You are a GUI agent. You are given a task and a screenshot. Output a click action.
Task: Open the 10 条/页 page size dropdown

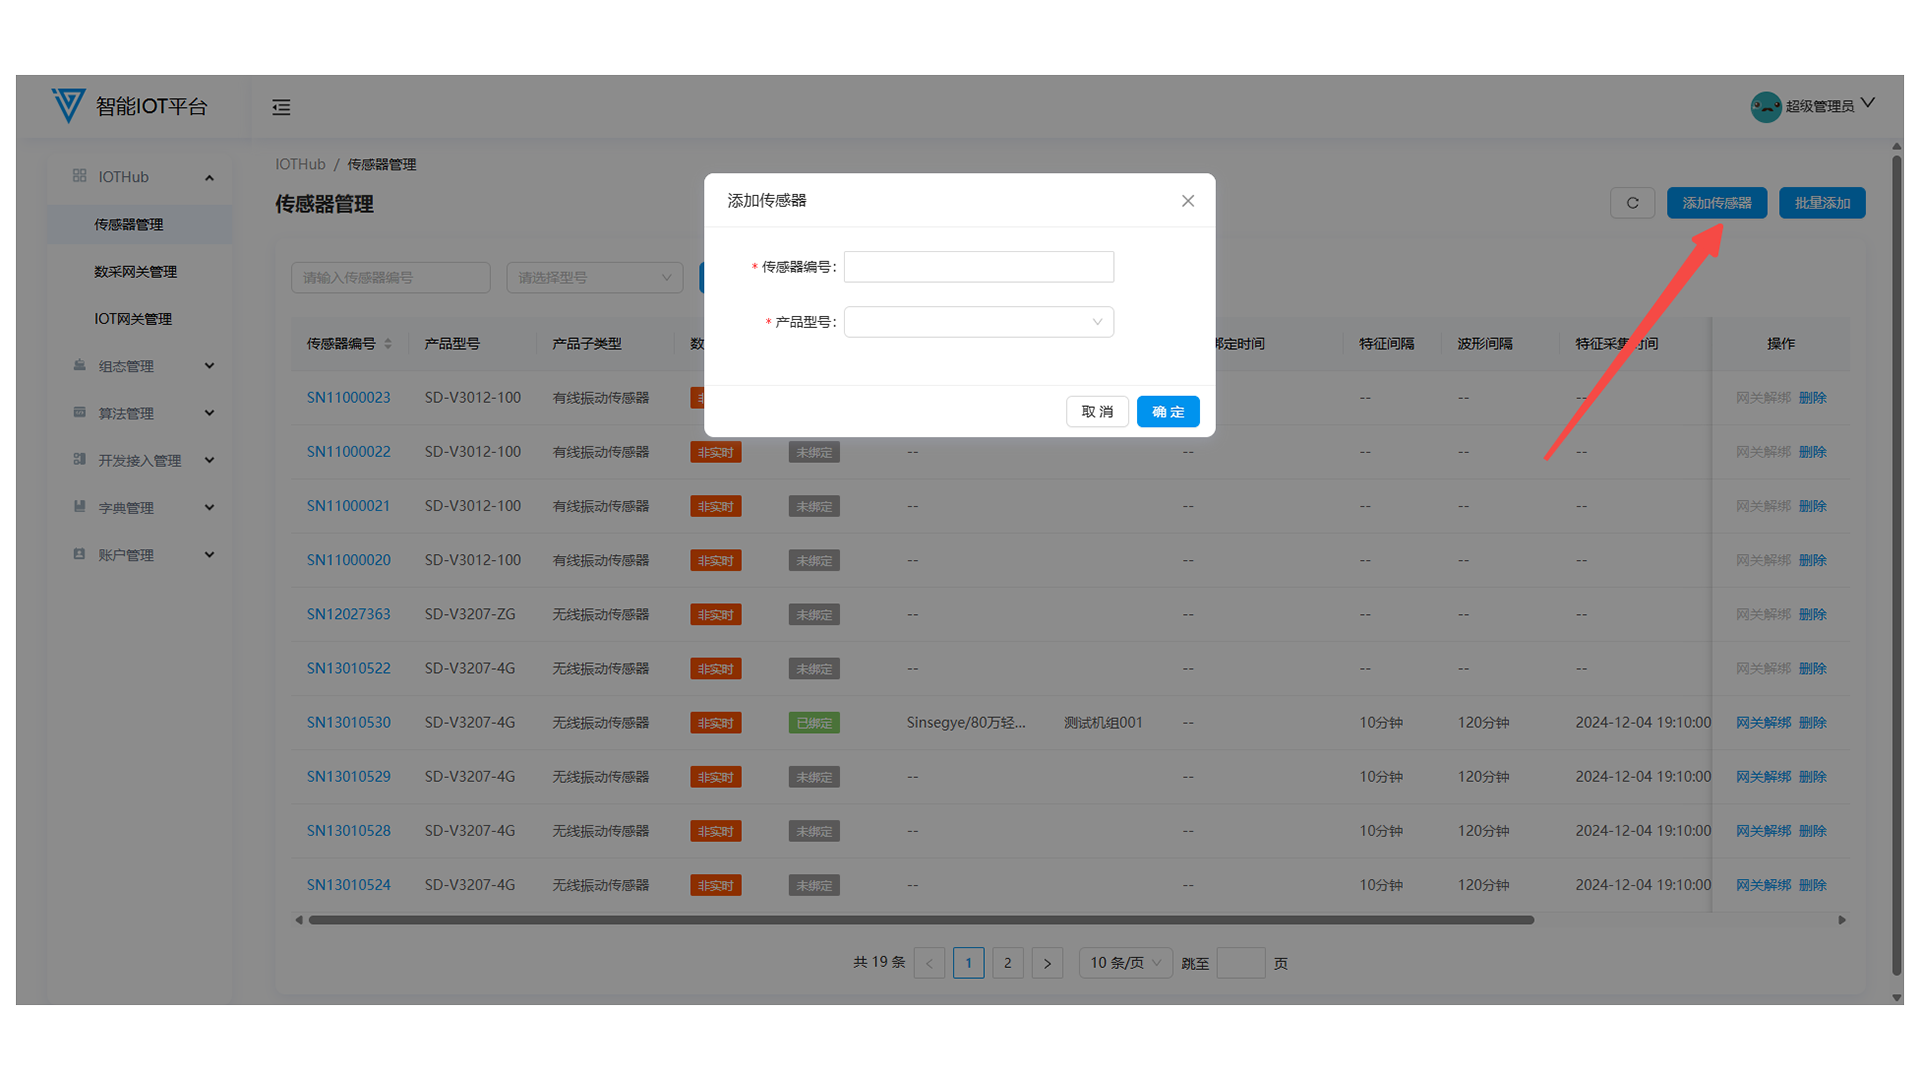click(1125, 963)
